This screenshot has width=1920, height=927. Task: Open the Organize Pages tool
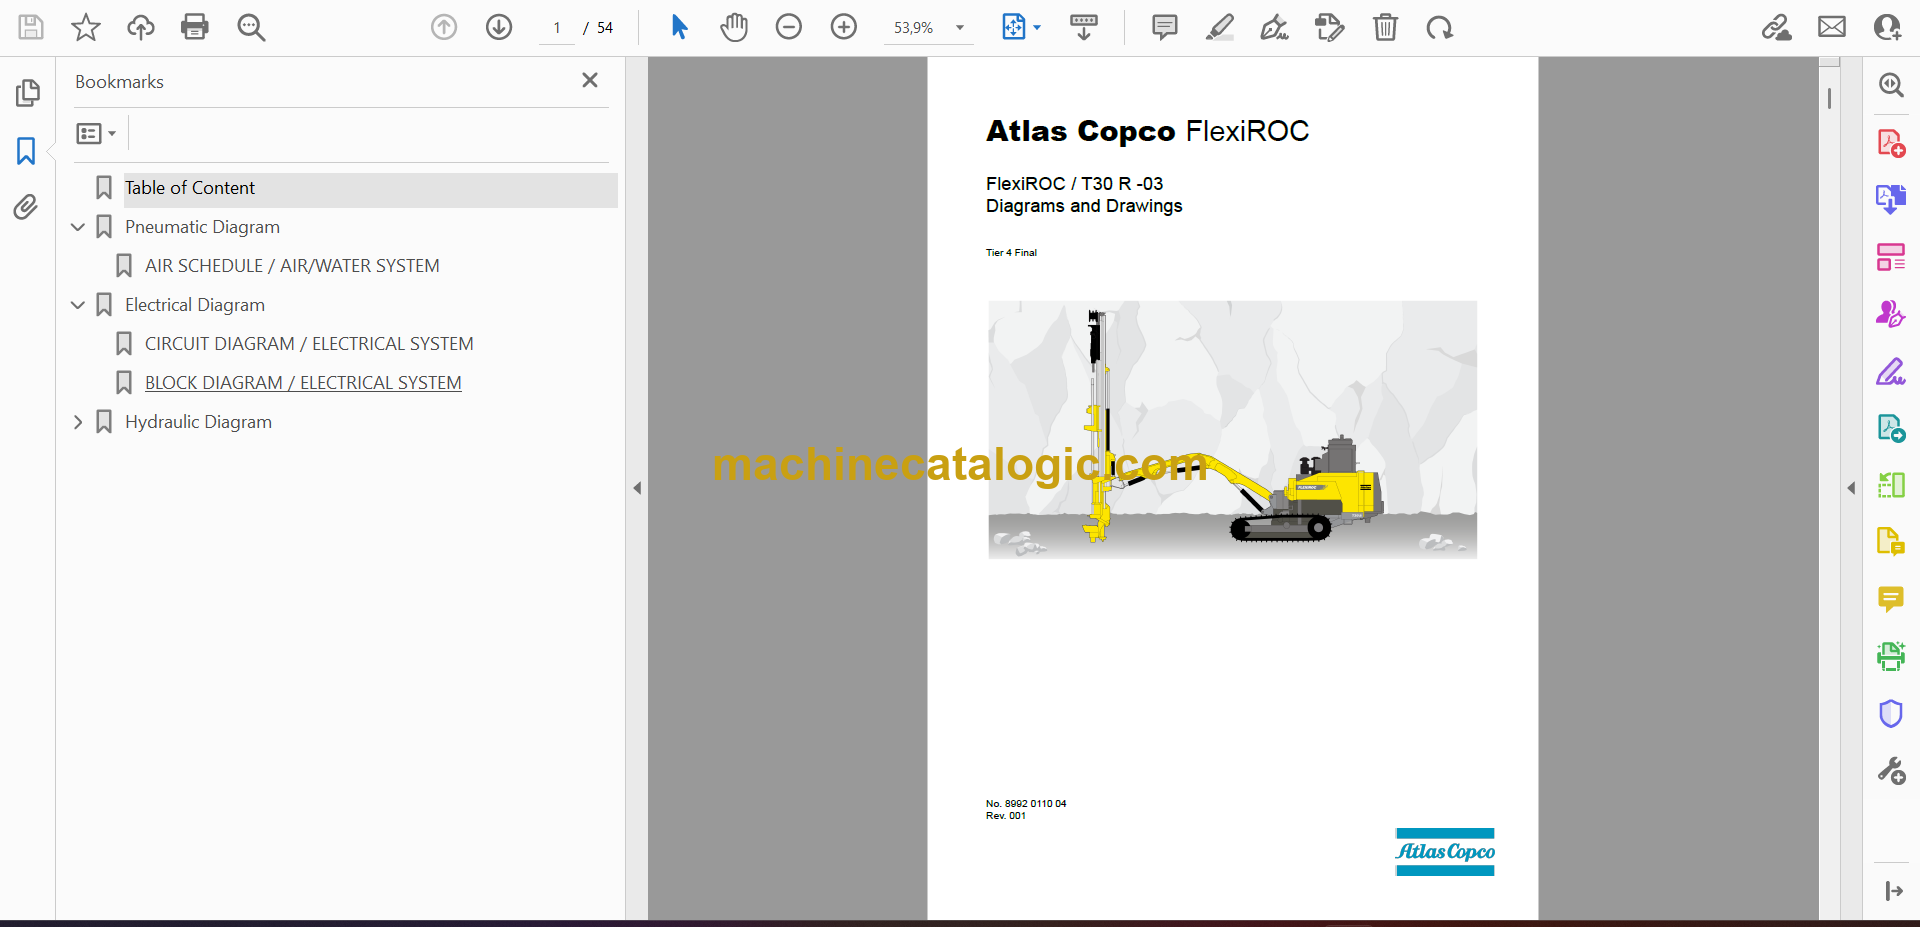point(1891,257)
